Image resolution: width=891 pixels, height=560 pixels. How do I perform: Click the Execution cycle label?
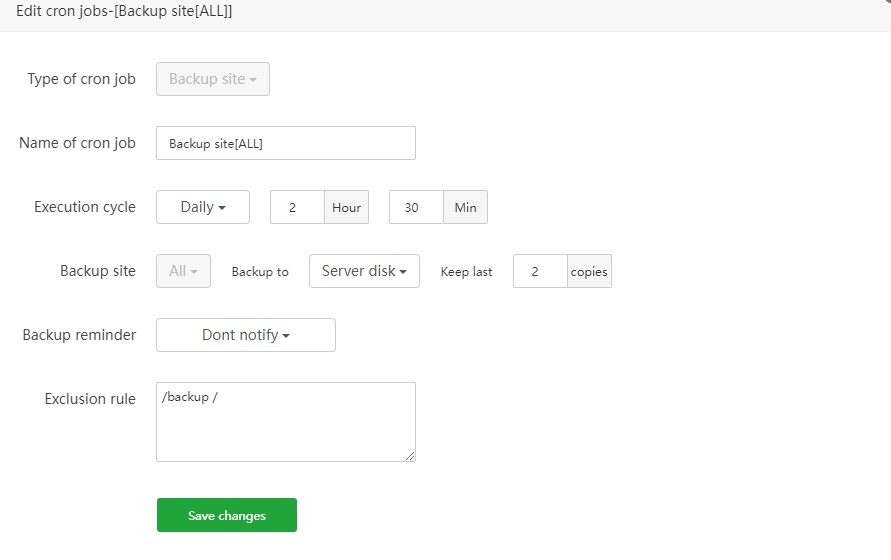point(85,207)
